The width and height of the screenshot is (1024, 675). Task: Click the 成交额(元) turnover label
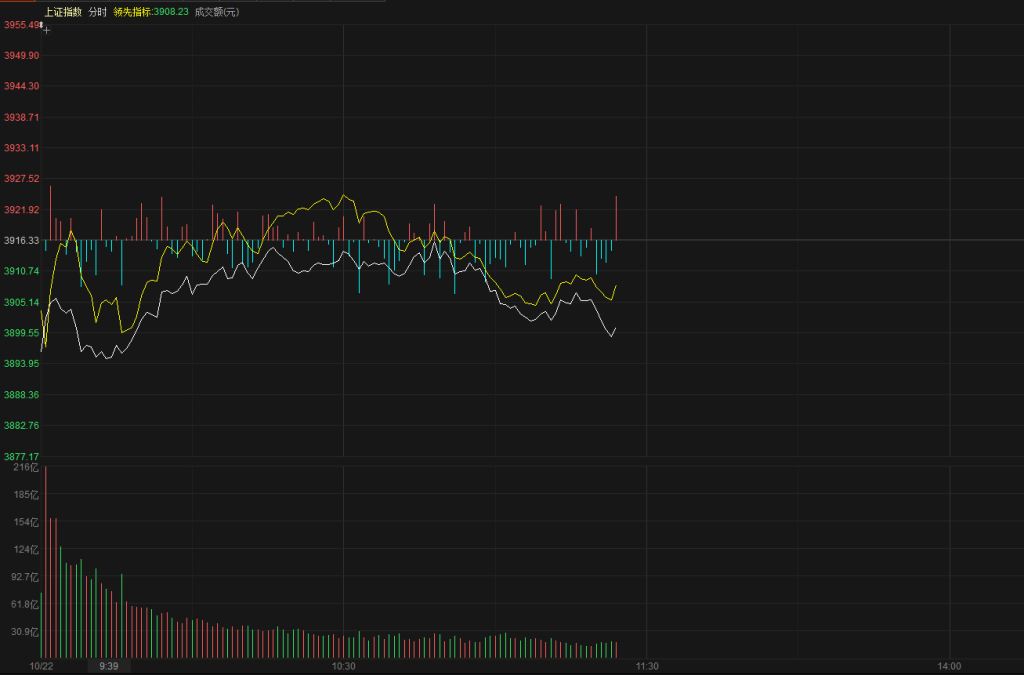tap(217, 12)
